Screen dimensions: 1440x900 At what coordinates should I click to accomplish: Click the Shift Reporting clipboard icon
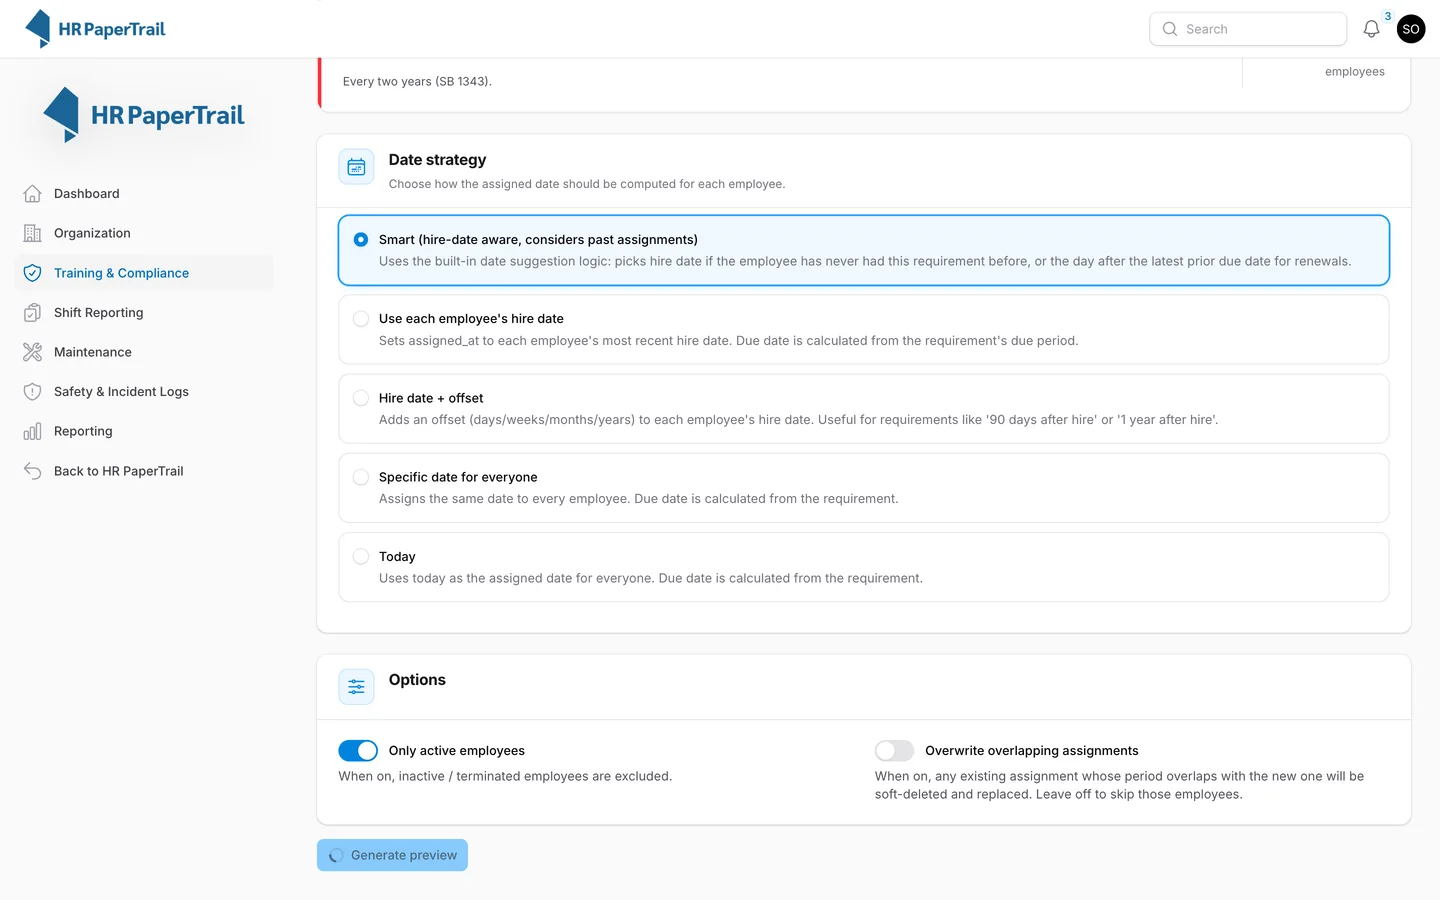click(x=33, y=313)
